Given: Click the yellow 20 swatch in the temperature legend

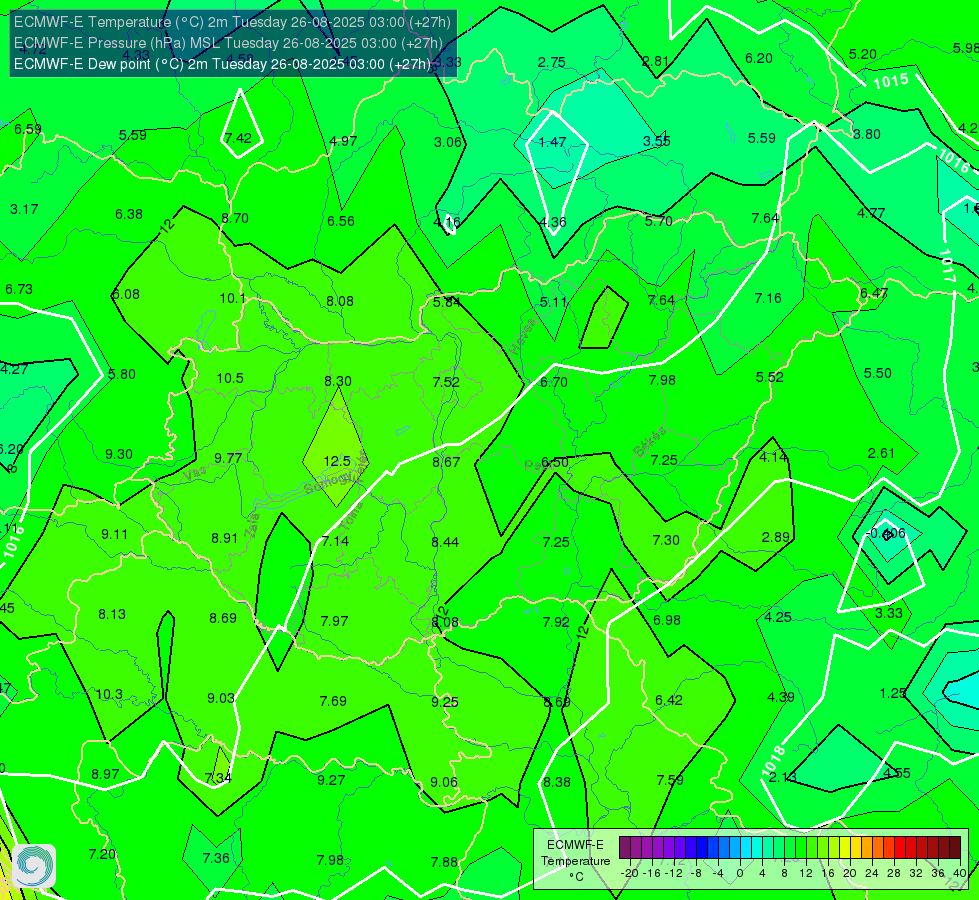Looking at the screenshot, I should pos(845,848).
